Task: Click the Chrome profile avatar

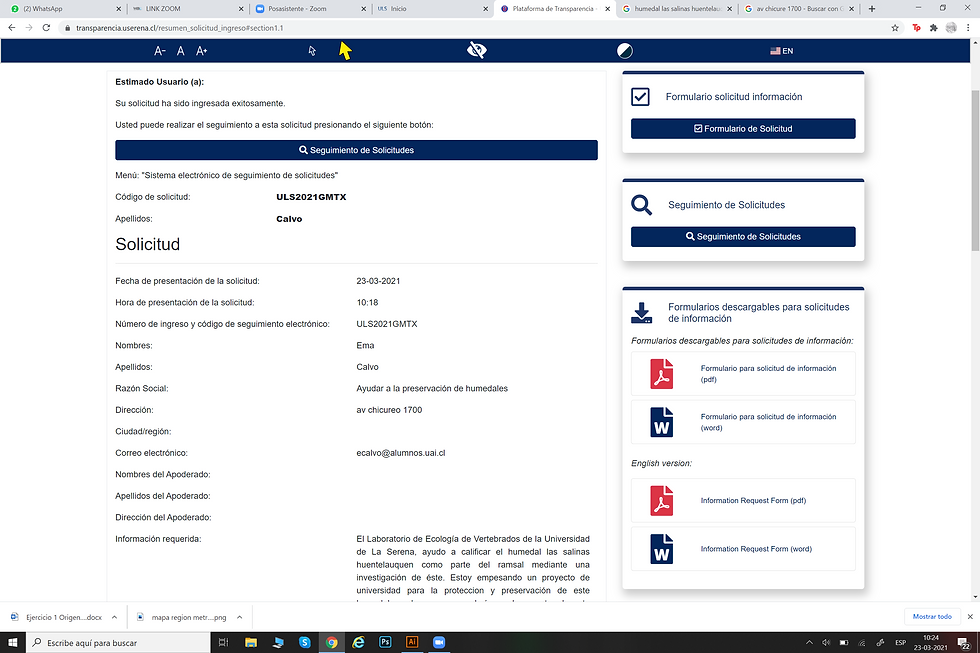Action: [951, 27]
